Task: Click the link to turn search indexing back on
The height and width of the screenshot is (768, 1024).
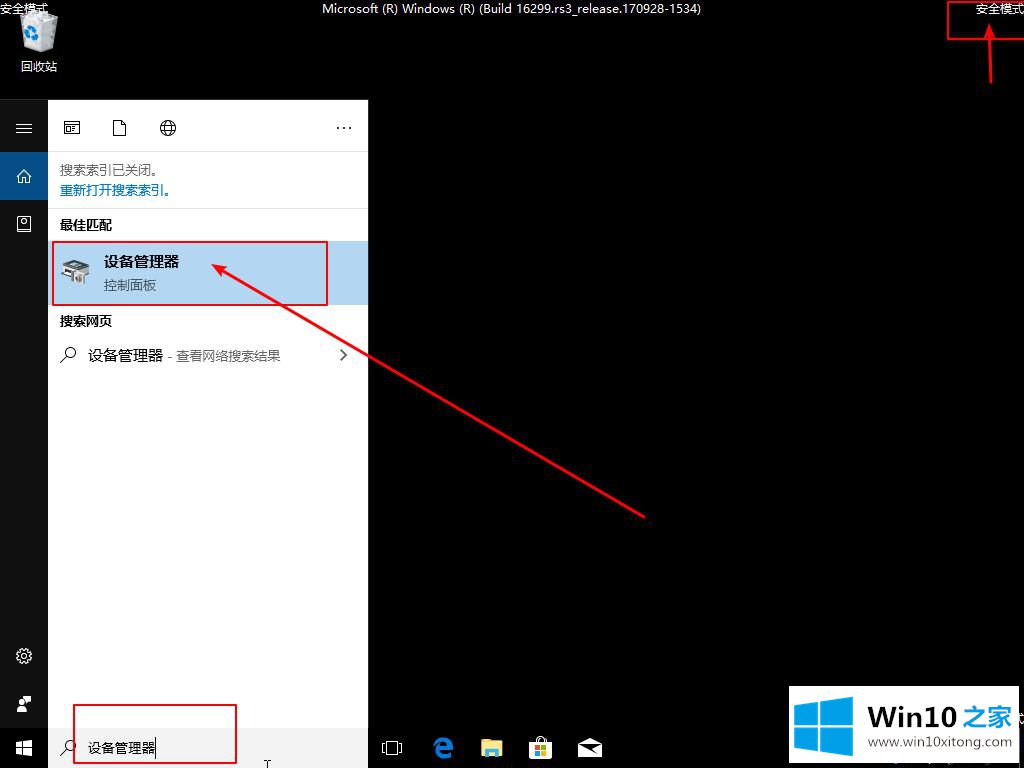Action: 115,191
